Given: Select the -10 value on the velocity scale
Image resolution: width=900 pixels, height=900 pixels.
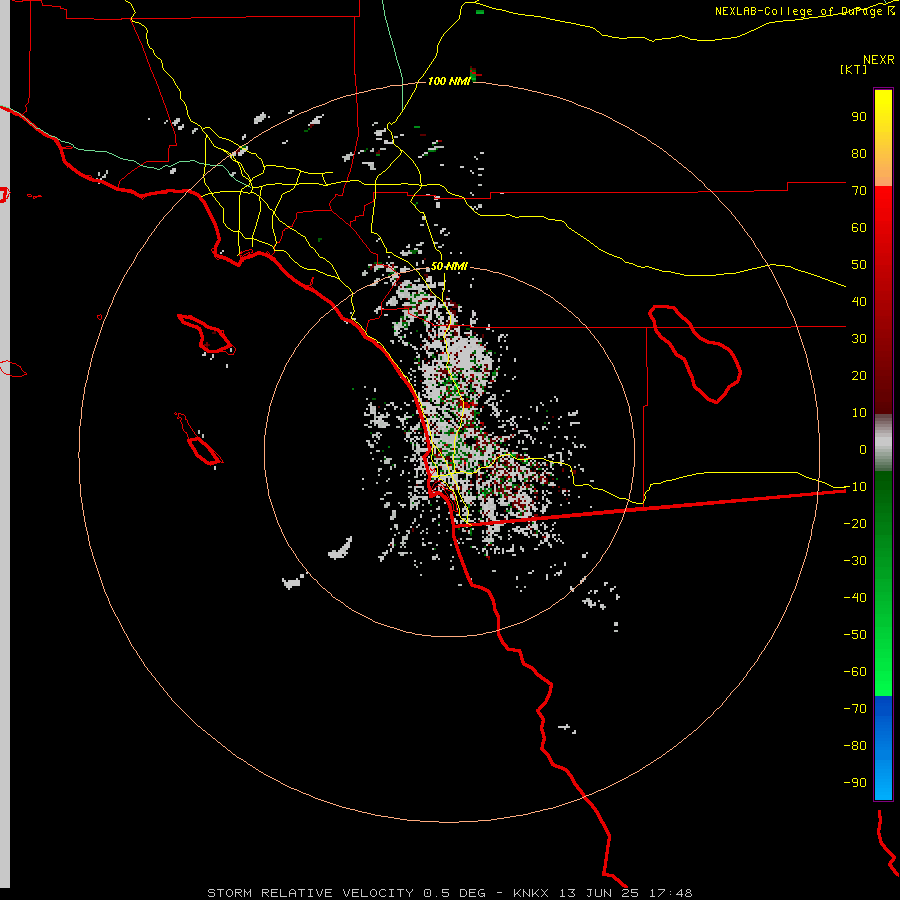Looking at the screenshot, I should point(855,487).
